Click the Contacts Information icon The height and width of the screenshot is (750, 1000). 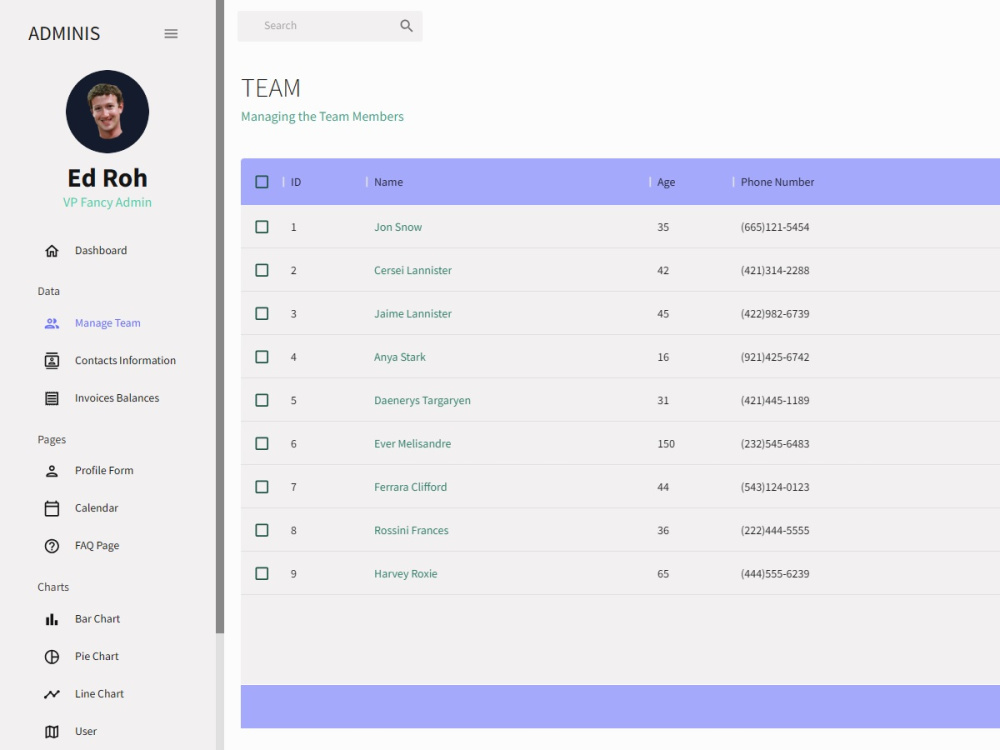pos(51,359)
